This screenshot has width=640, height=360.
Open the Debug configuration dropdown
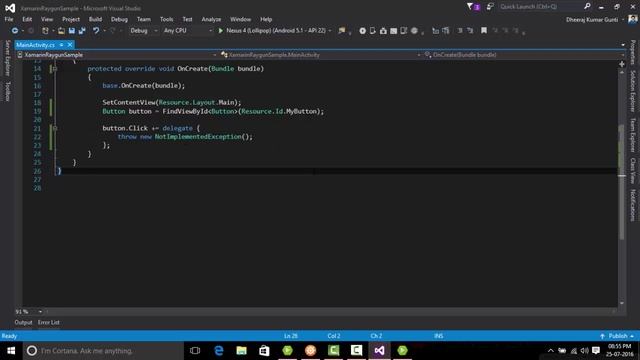pos(143,31)
